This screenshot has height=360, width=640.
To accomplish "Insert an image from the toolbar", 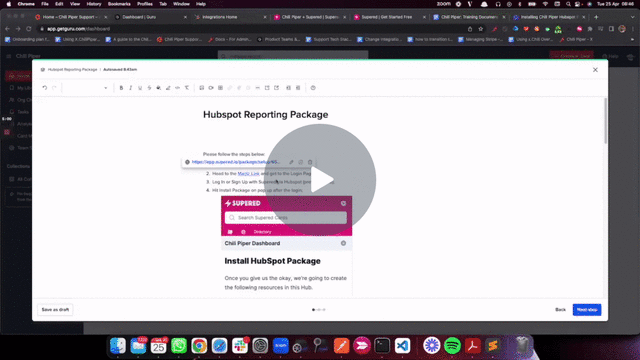I will (x=202, y=88).
